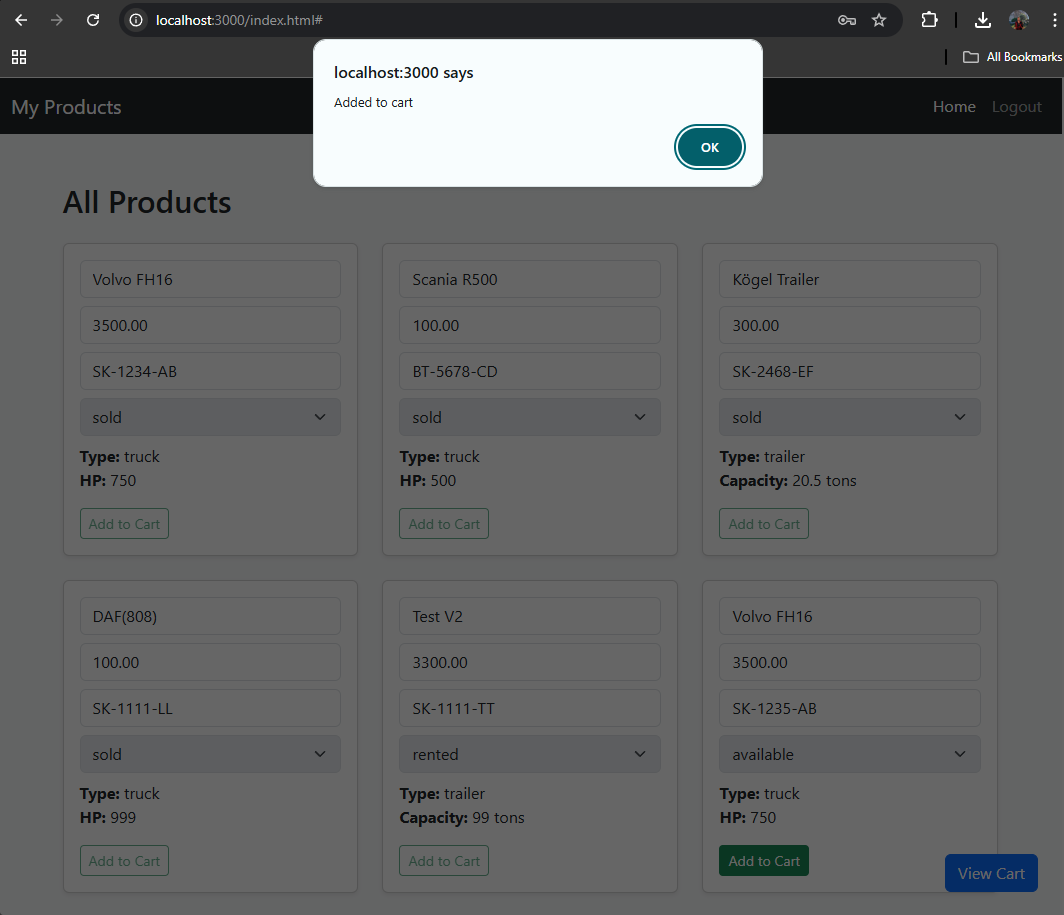Click the DAF(808) name field

coord(210,616)
